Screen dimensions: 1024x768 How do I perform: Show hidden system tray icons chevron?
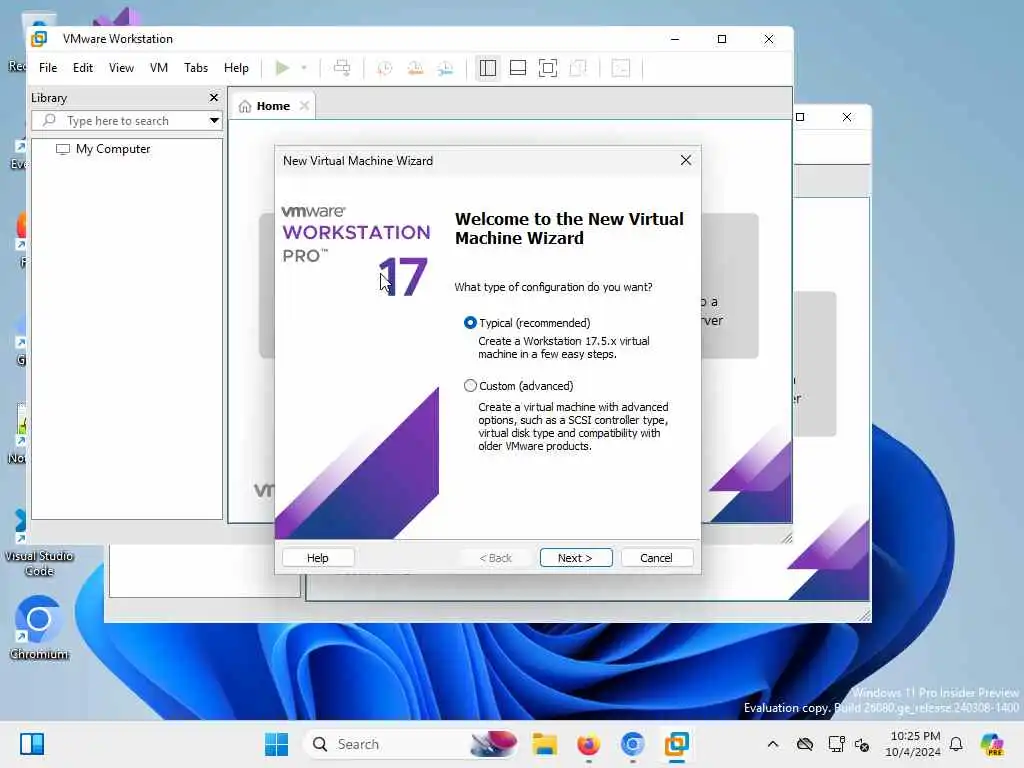tap(773, 744)
